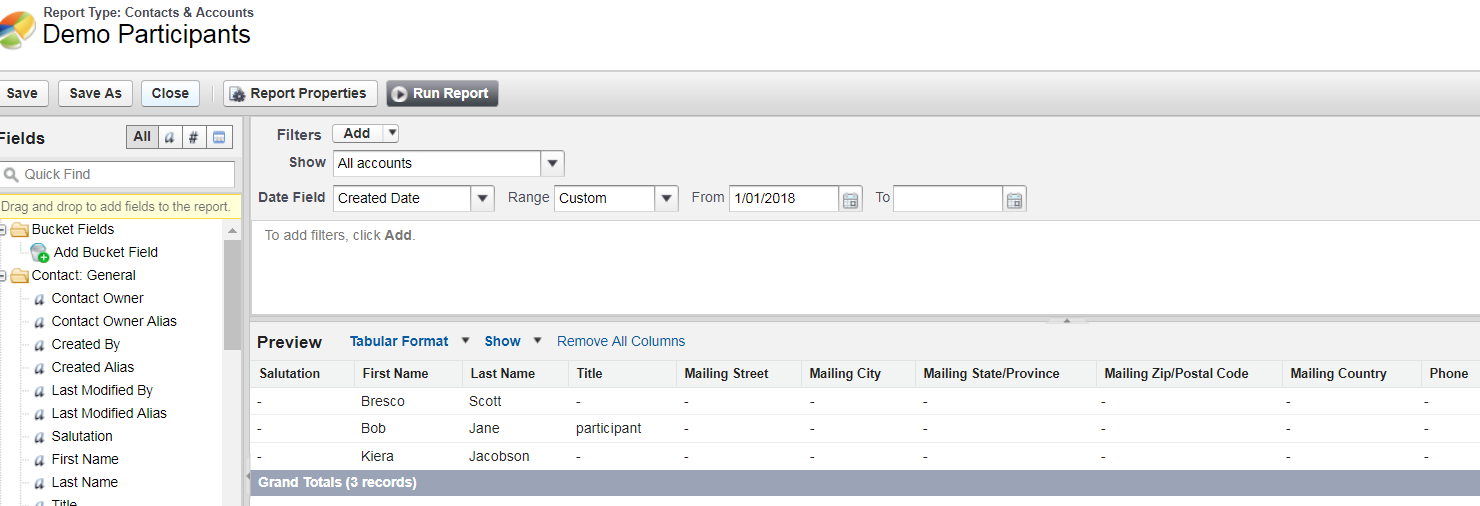
Task: Run the report
Action: pyautogui.click(x=442, y=93)
